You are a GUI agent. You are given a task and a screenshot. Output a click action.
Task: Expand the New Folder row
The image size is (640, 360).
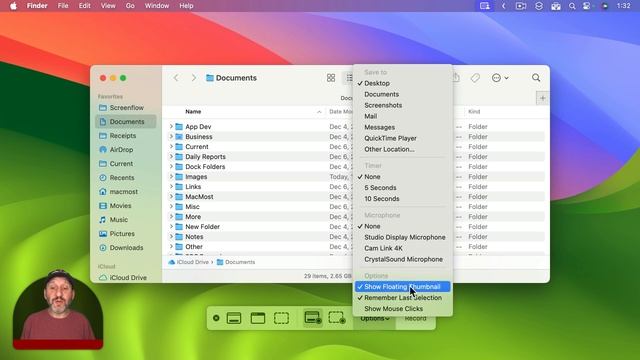171,227
